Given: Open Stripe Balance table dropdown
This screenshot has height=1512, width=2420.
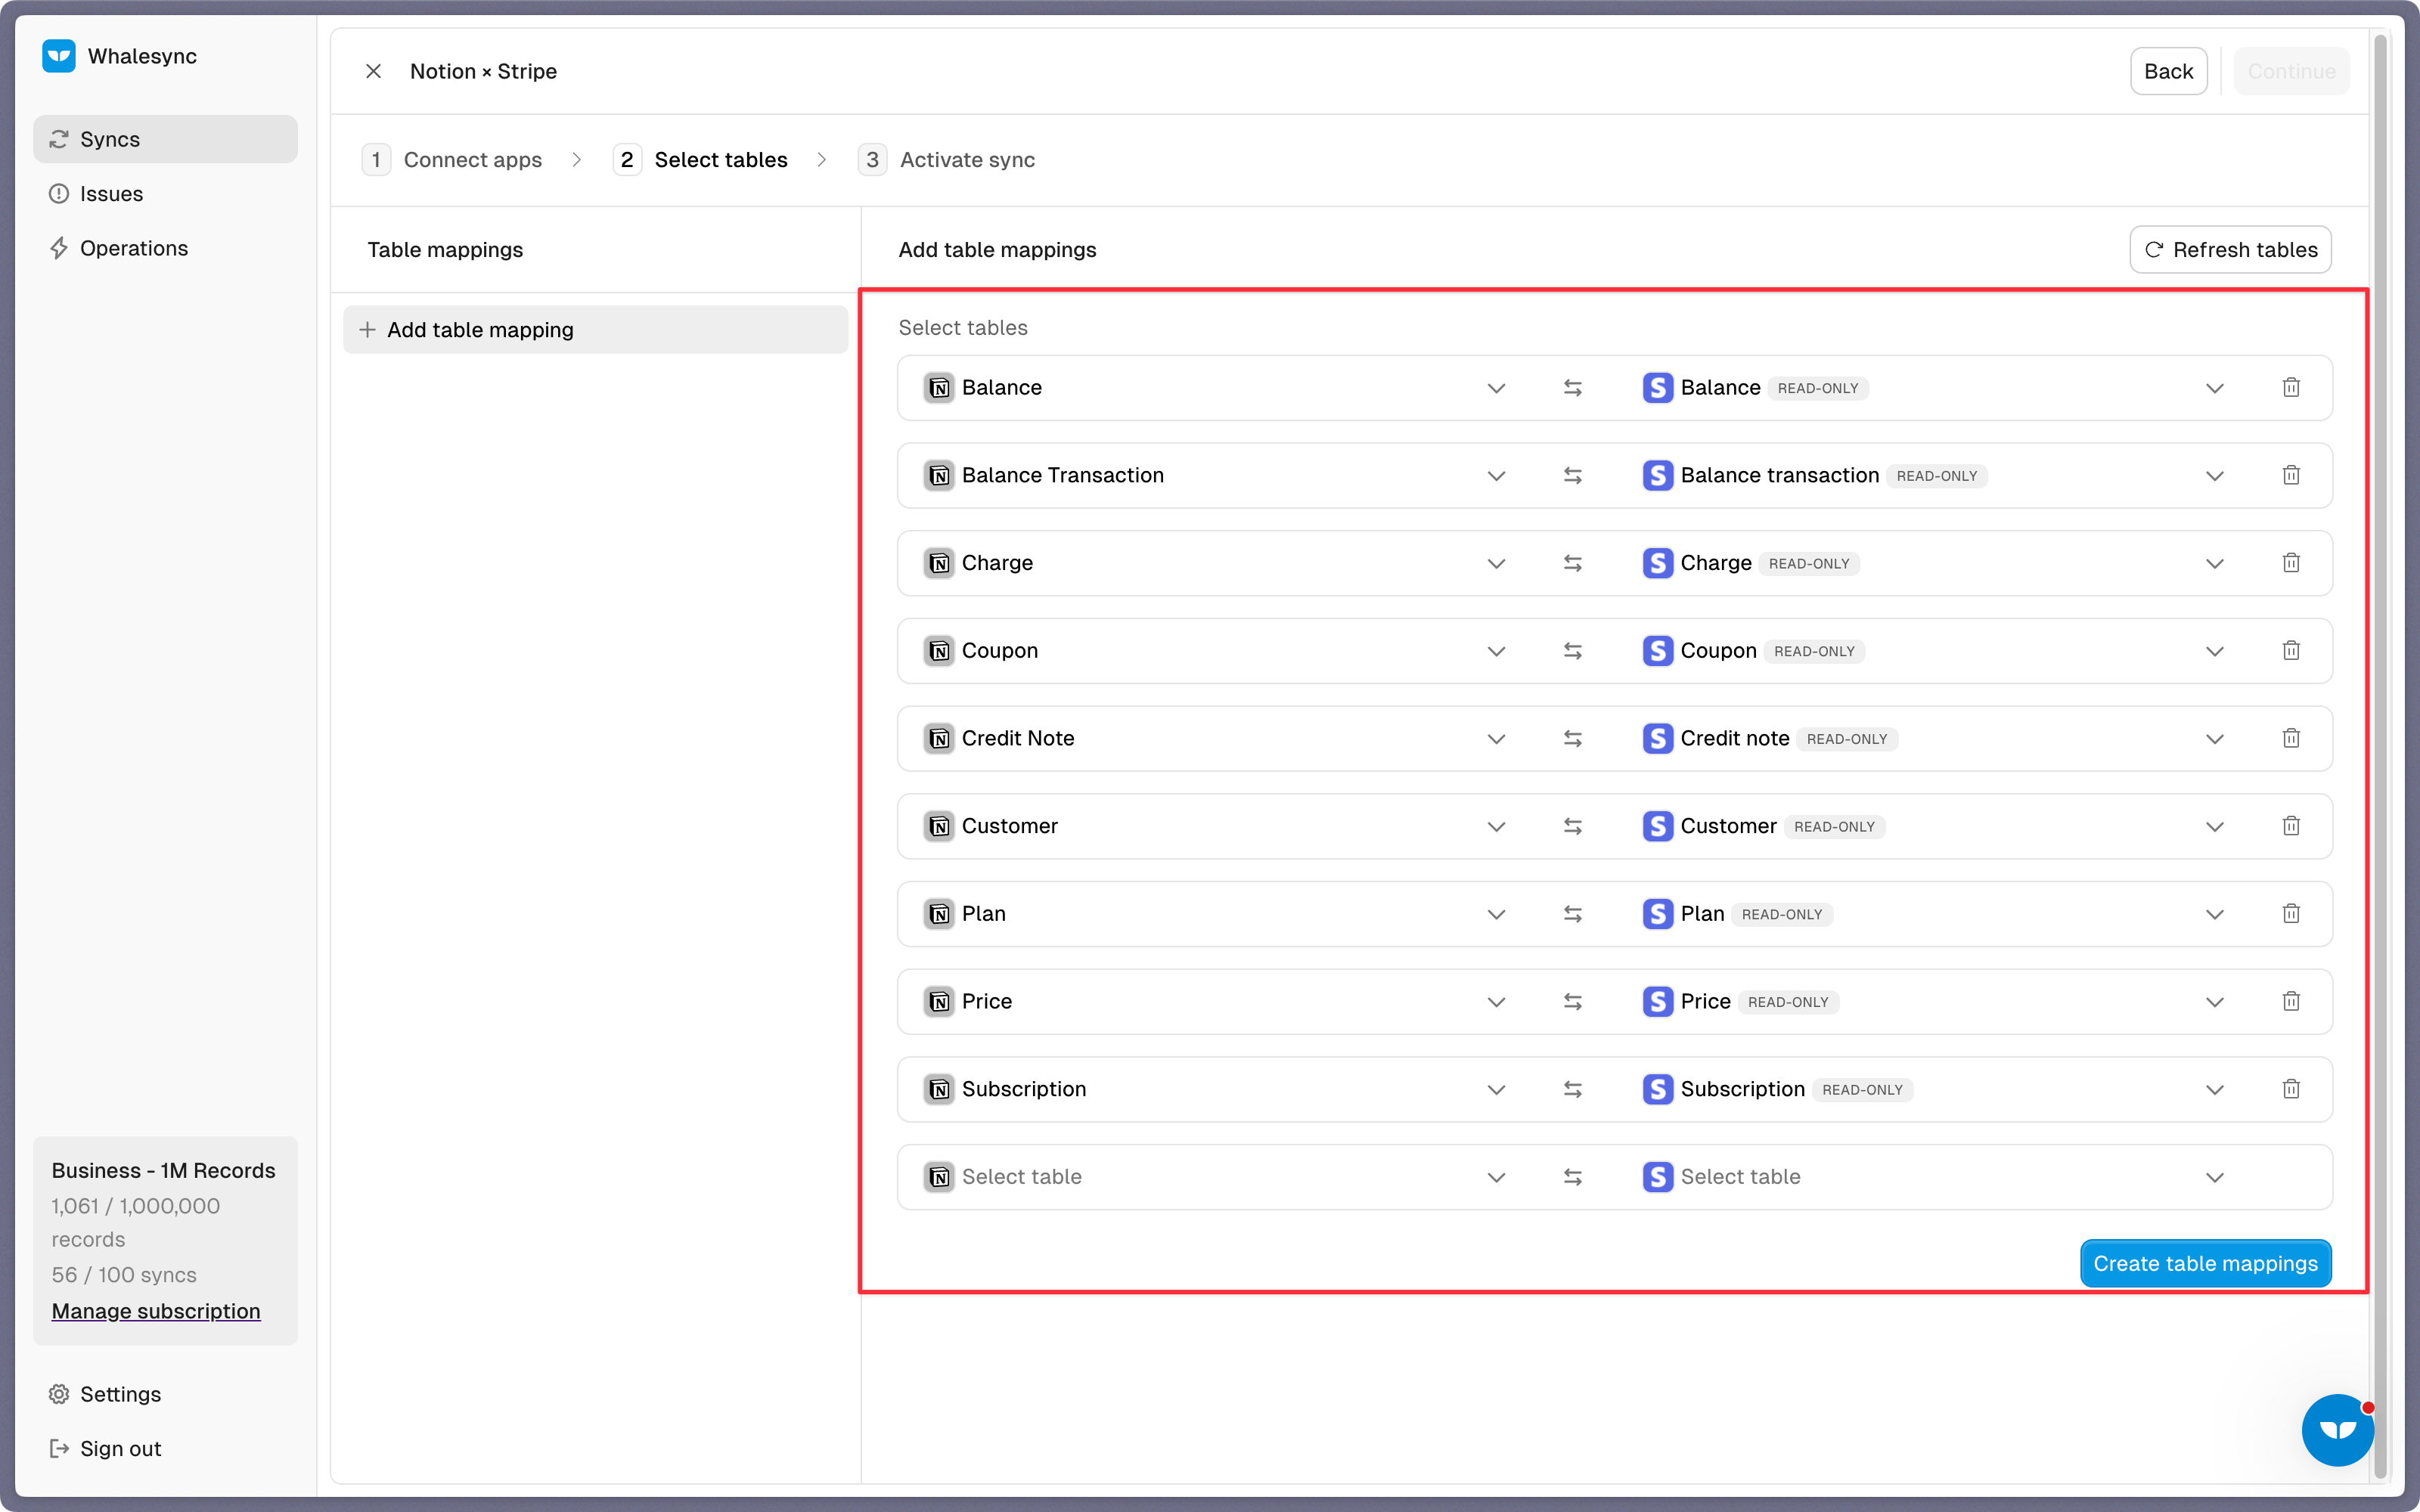Looking at the screenshot, I should (x=1933, y=388).
